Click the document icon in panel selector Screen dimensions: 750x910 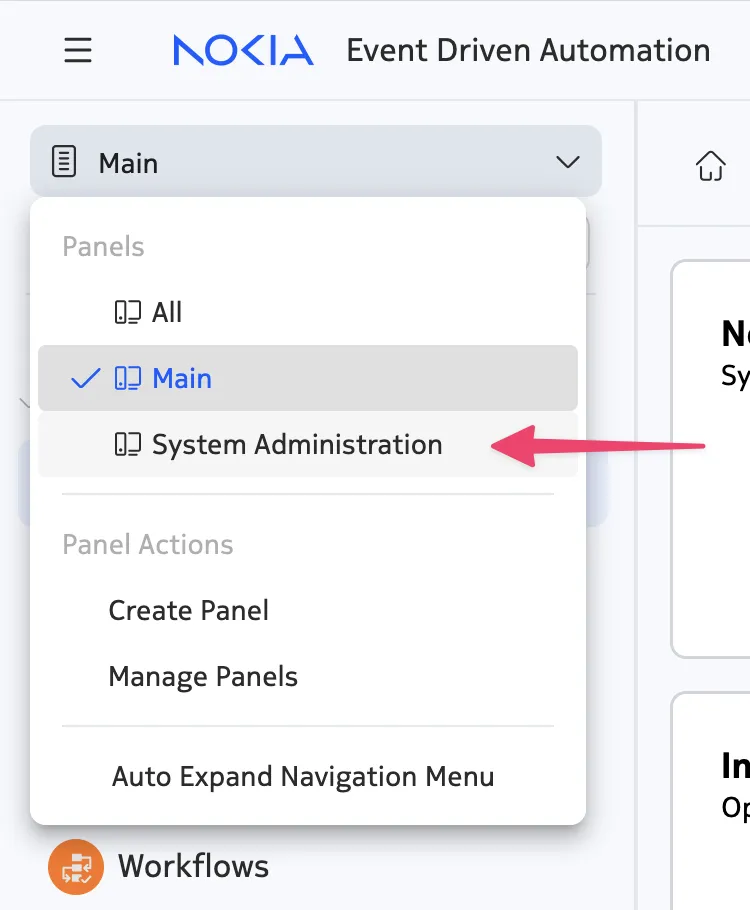[x=64, y=161]
